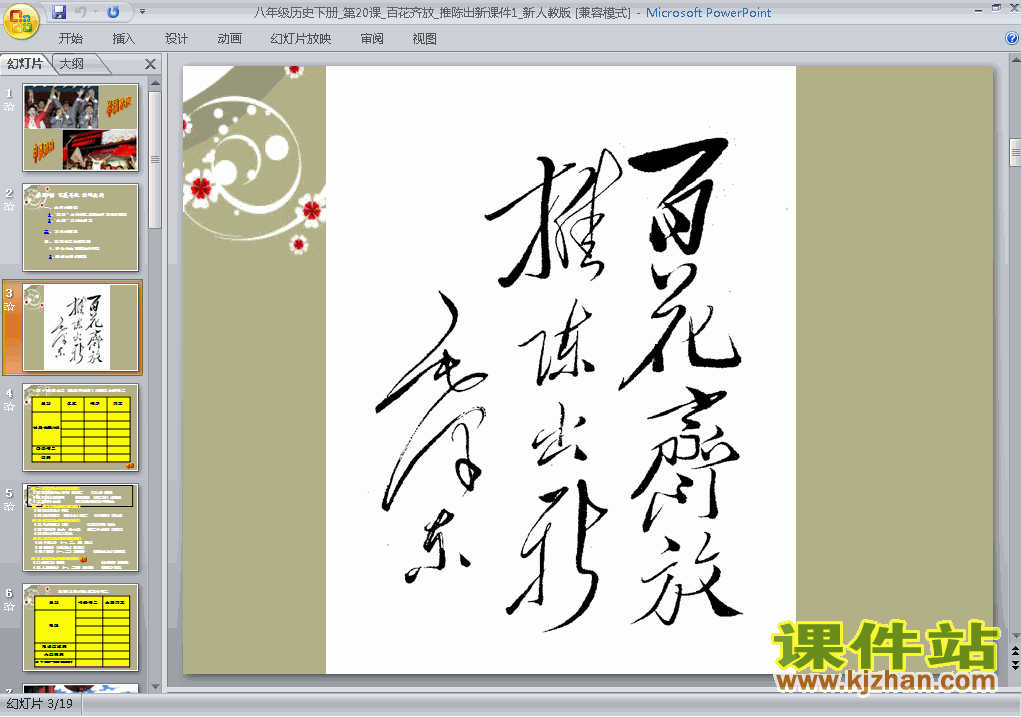Show the 幻灯片 thumbnails pane tab
This screenshot has height=718, width=1021.
tap(25, 64)
